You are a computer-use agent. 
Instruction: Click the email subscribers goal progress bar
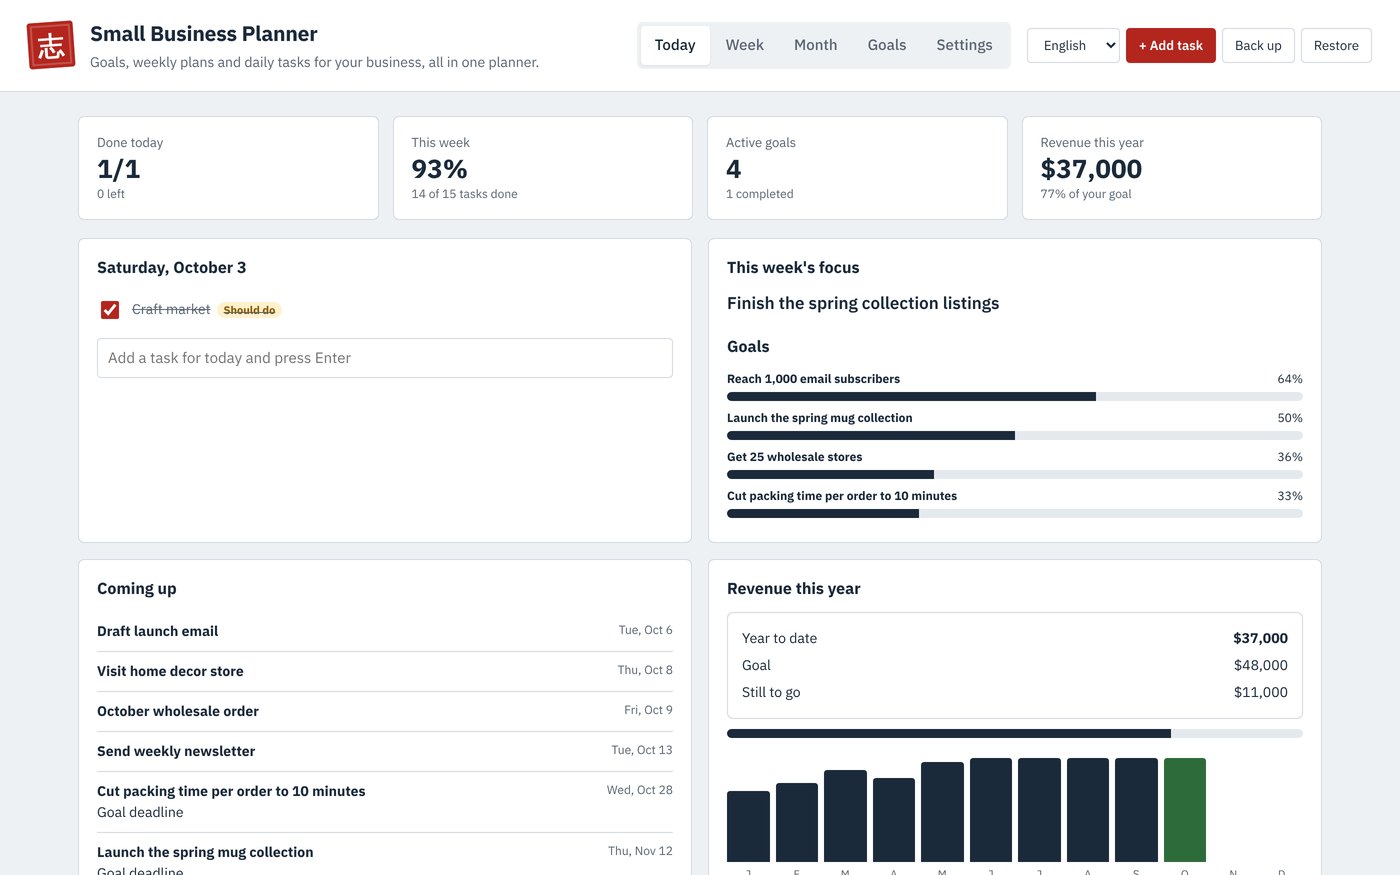coord(1015,397)
